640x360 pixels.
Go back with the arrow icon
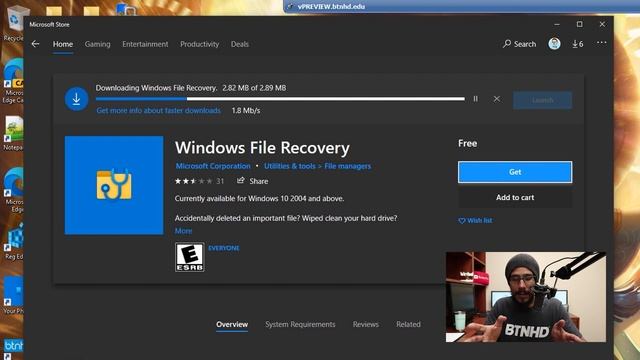[x=36, y=44]
